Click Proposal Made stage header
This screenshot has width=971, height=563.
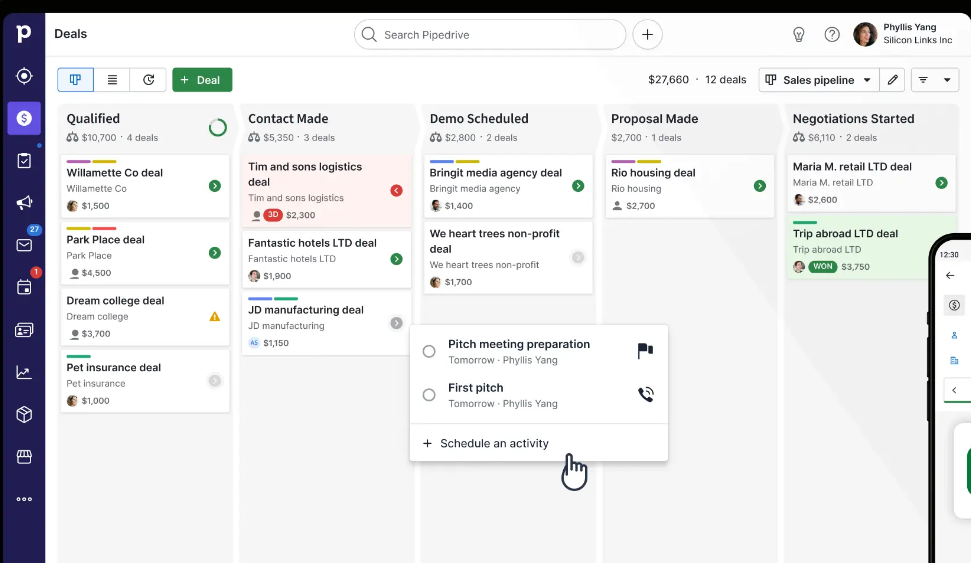[x=655, y=118]
